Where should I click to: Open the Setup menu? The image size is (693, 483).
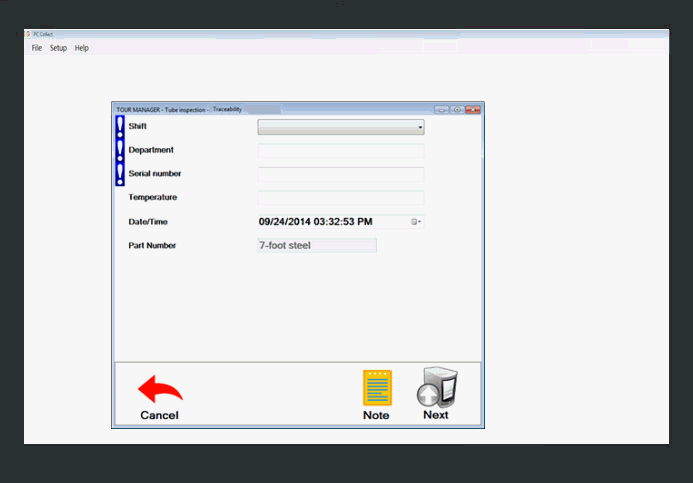pos(59,48)
